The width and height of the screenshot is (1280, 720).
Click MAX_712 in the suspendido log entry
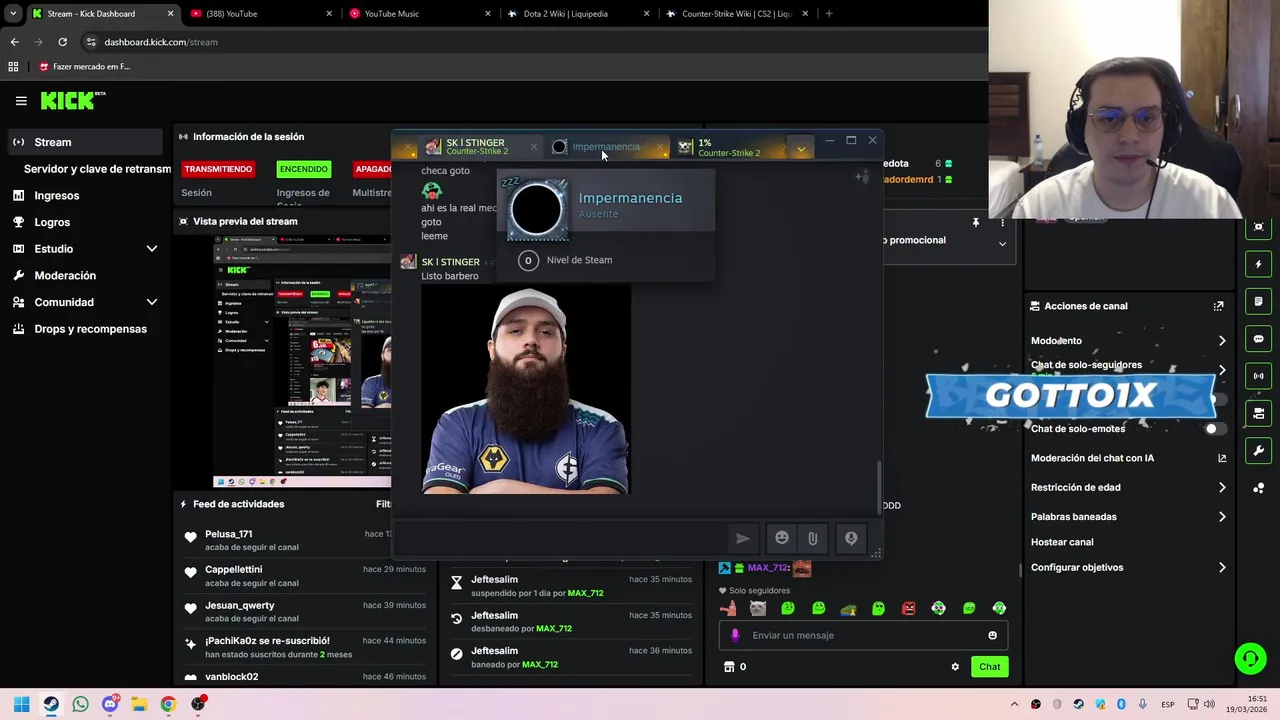click(x=585, y=593)
